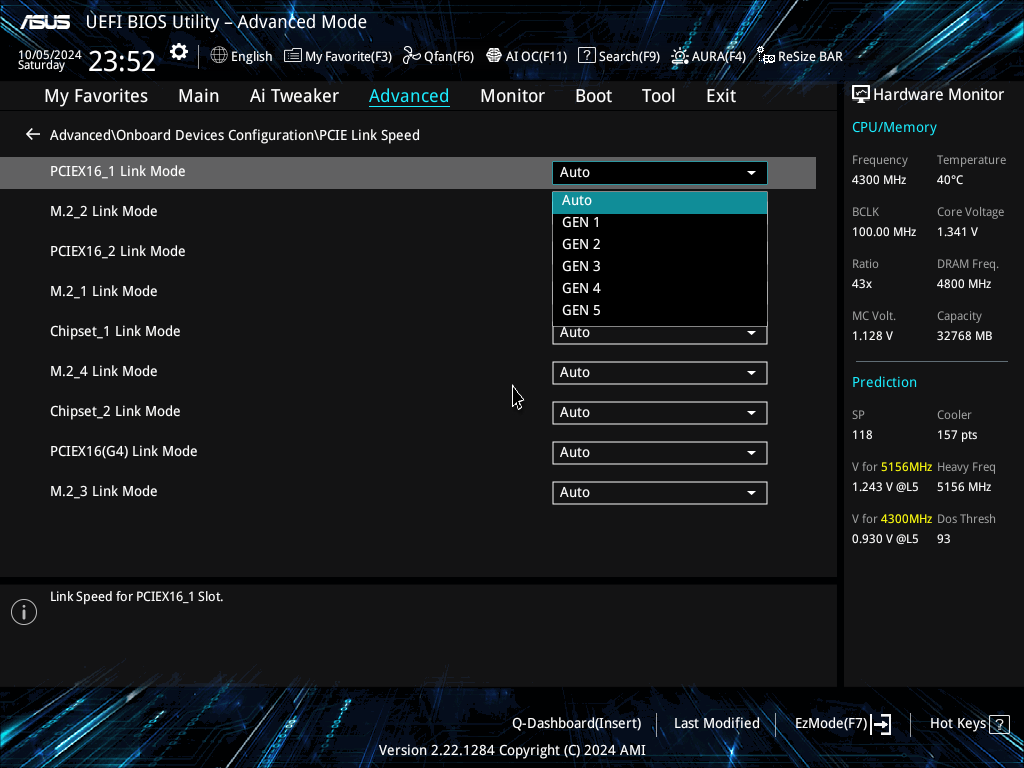Click the CPU/Memory section heading
The width and height of the screenshot is (1024, 768).
(894, 127)
